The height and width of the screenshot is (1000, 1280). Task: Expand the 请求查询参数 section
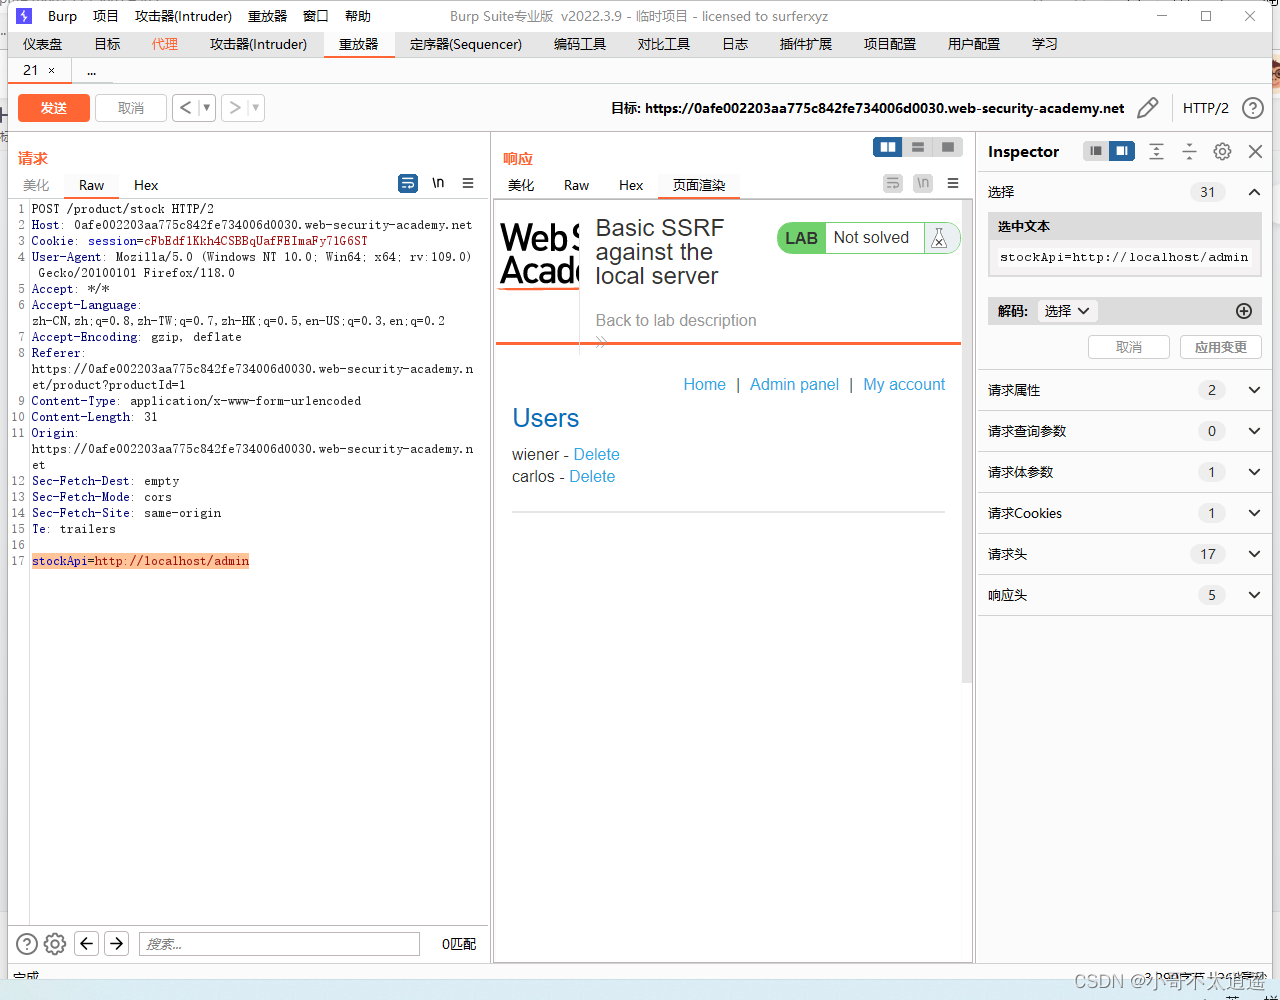coord(1254,431)
